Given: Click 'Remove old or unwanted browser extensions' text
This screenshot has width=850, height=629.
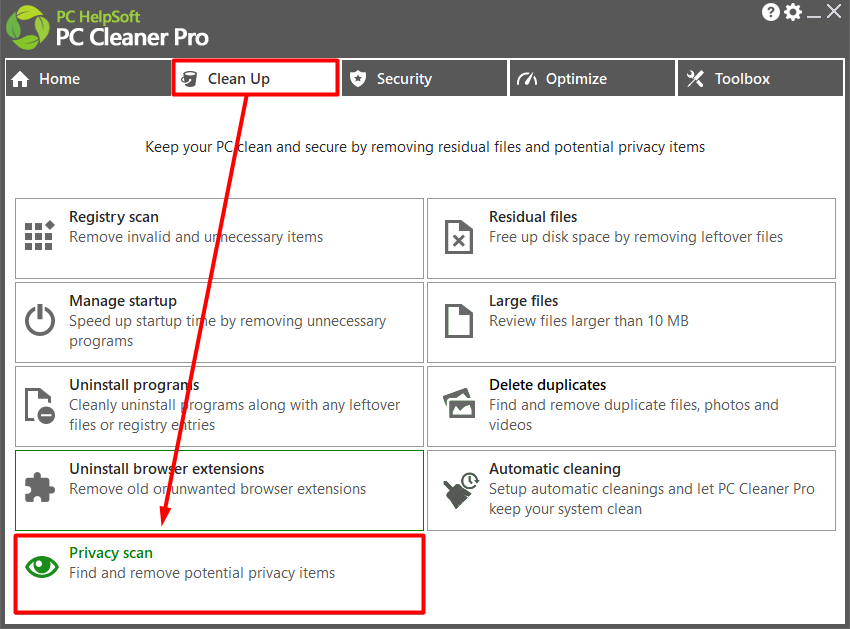Looking at the screenshot, I should tap(218, 489).
